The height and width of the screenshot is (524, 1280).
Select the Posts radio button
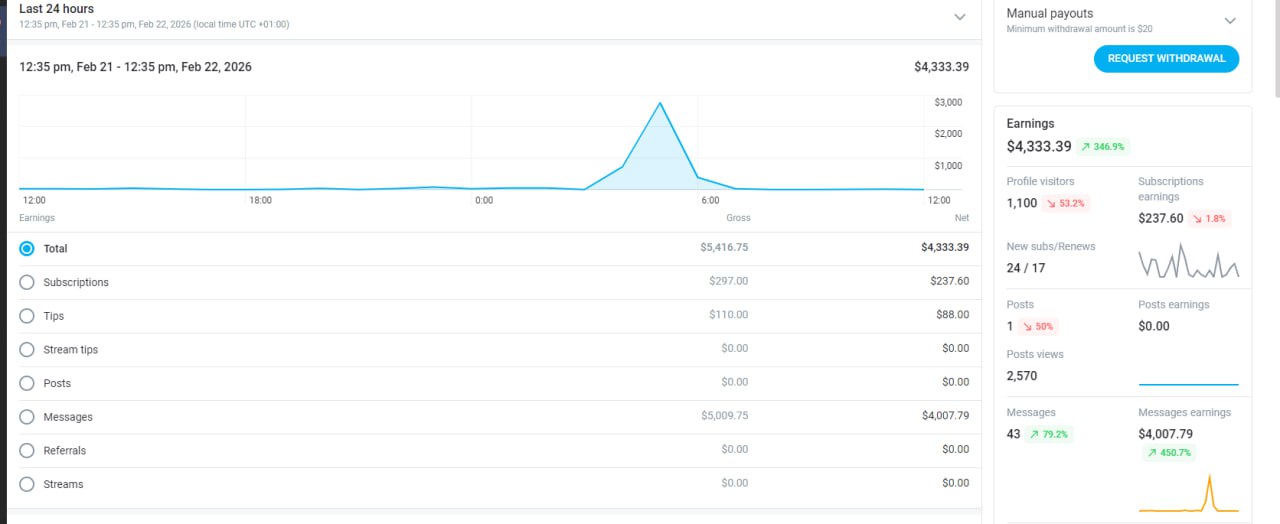click(27, 383)
